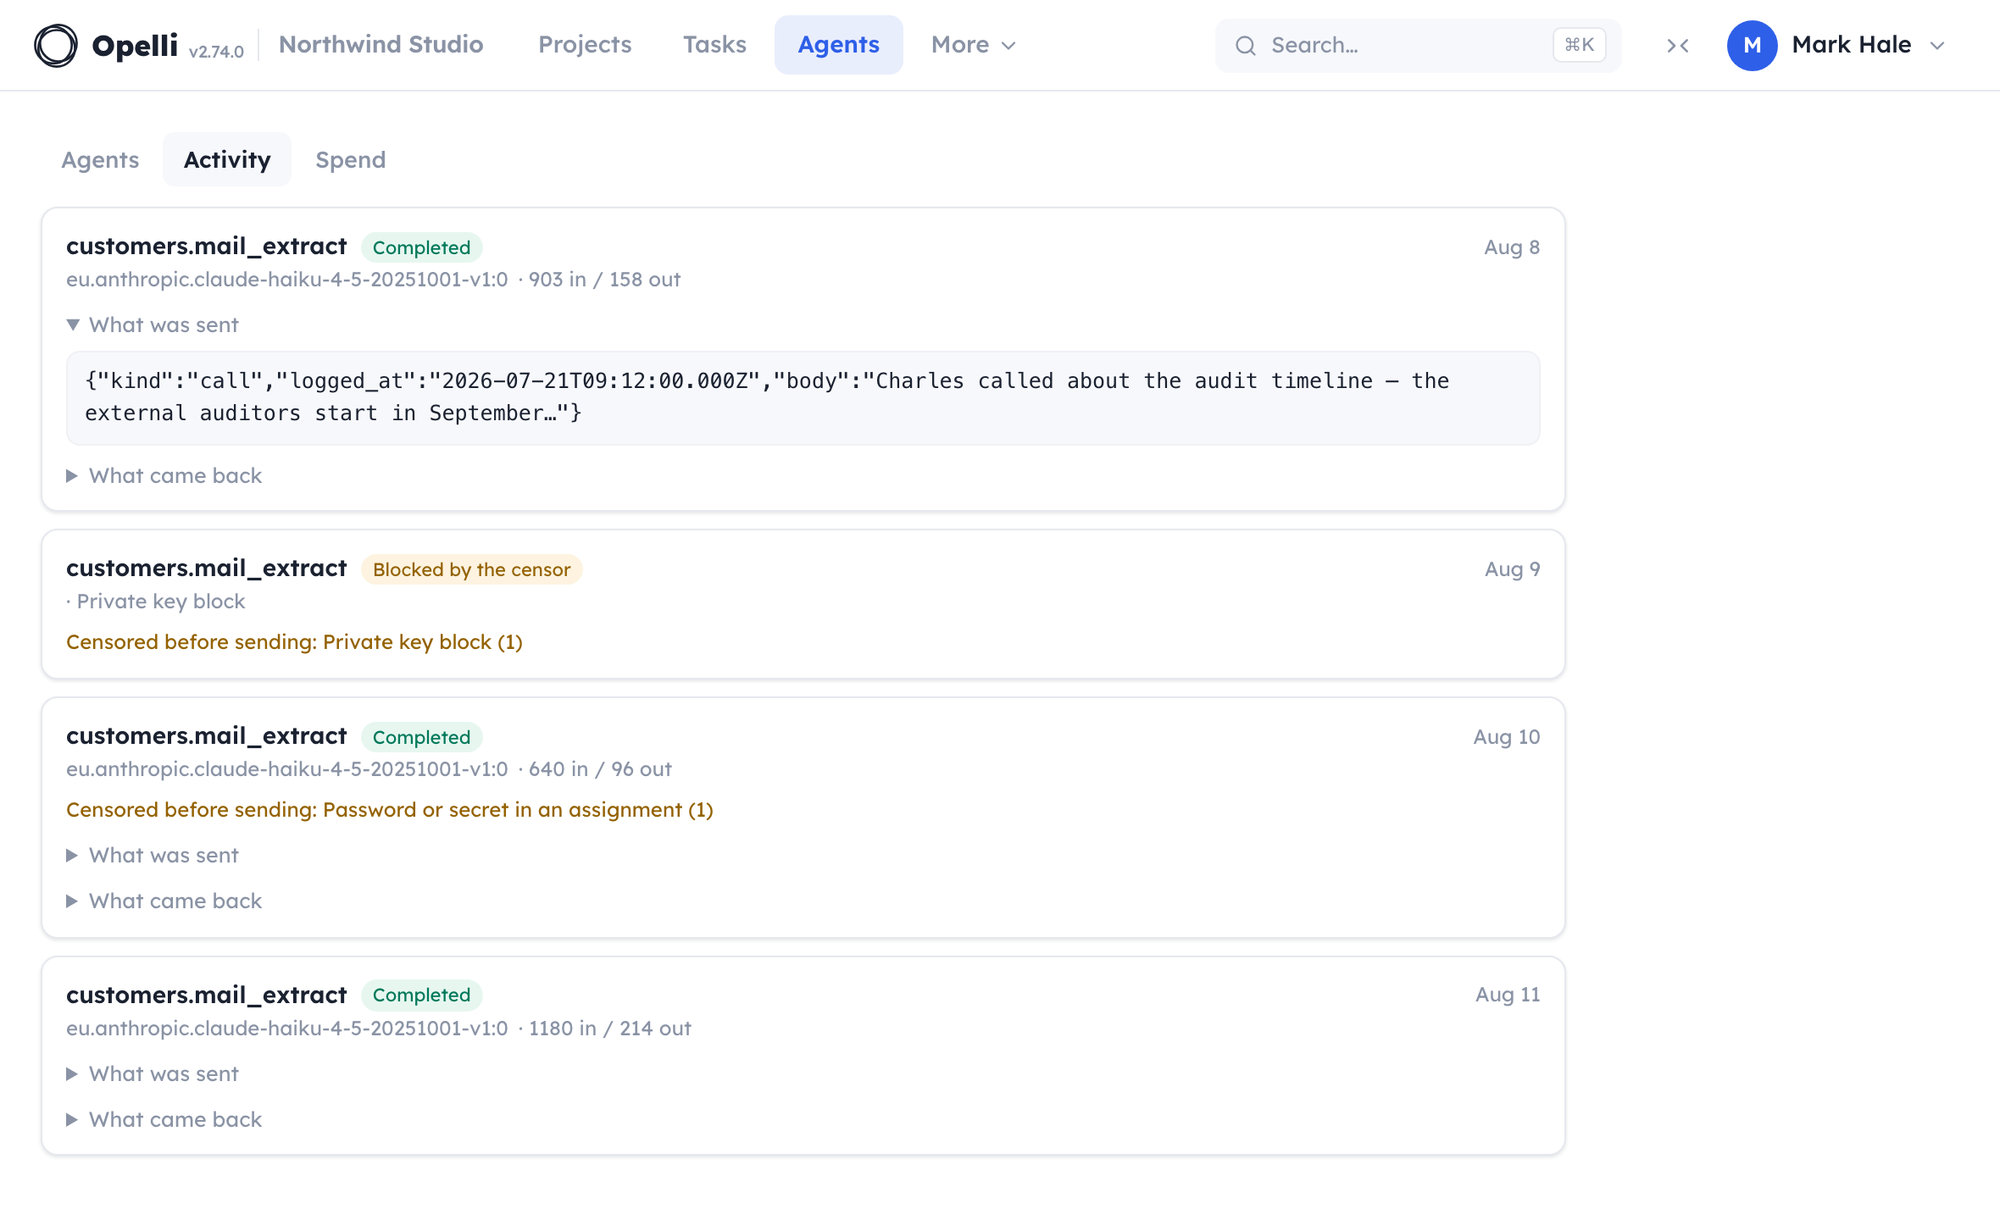
Task: Switch to the Activity sub-tab
Action: 227,160
